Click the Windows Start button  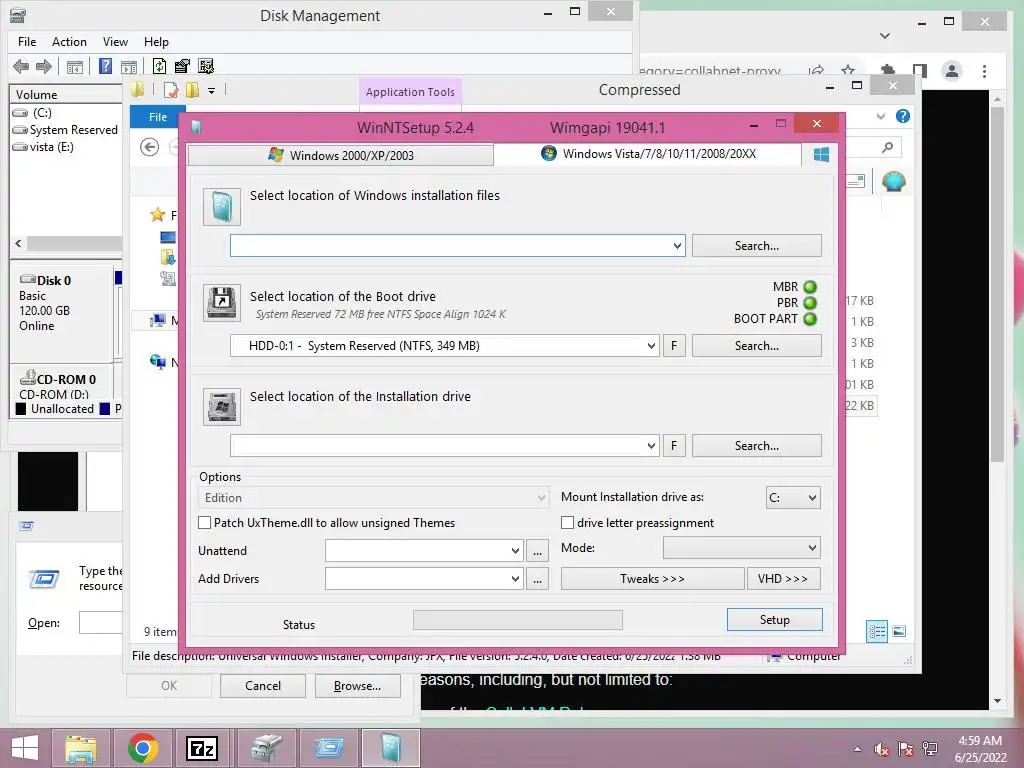tap(25, 748)
